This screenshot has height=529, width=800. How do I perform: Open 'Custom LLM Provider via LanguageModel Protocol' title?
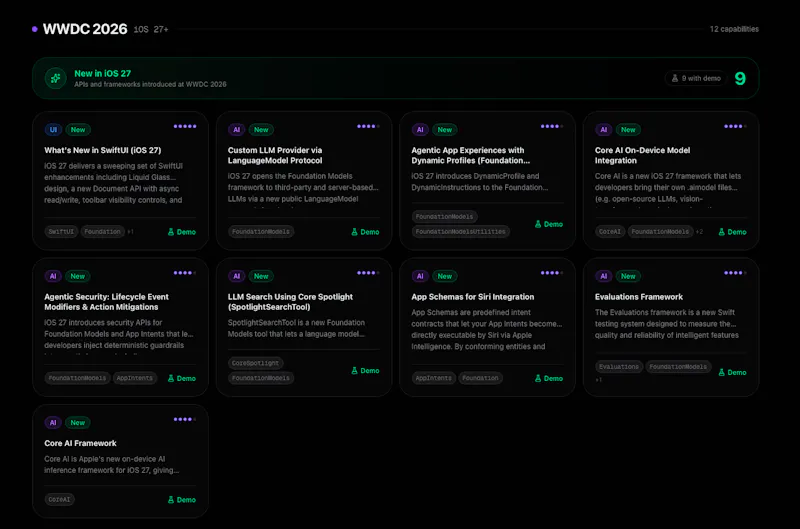click(275, 155)
